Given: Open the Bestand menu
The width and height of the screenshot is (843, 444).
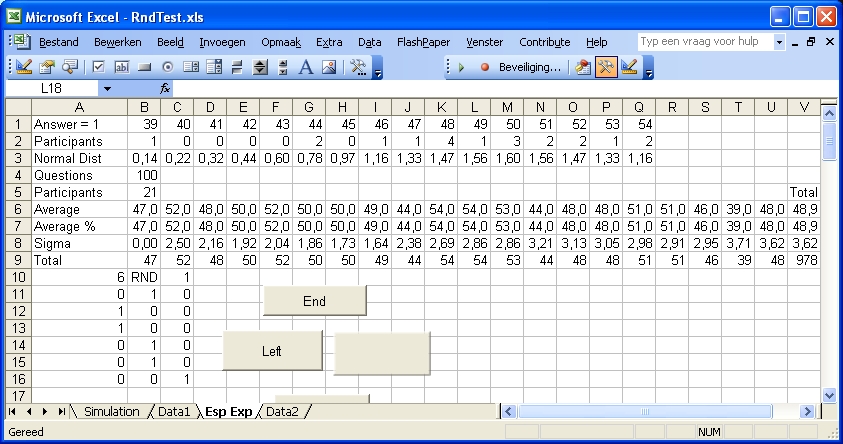Looking at the screenshot, I should 59,42.
